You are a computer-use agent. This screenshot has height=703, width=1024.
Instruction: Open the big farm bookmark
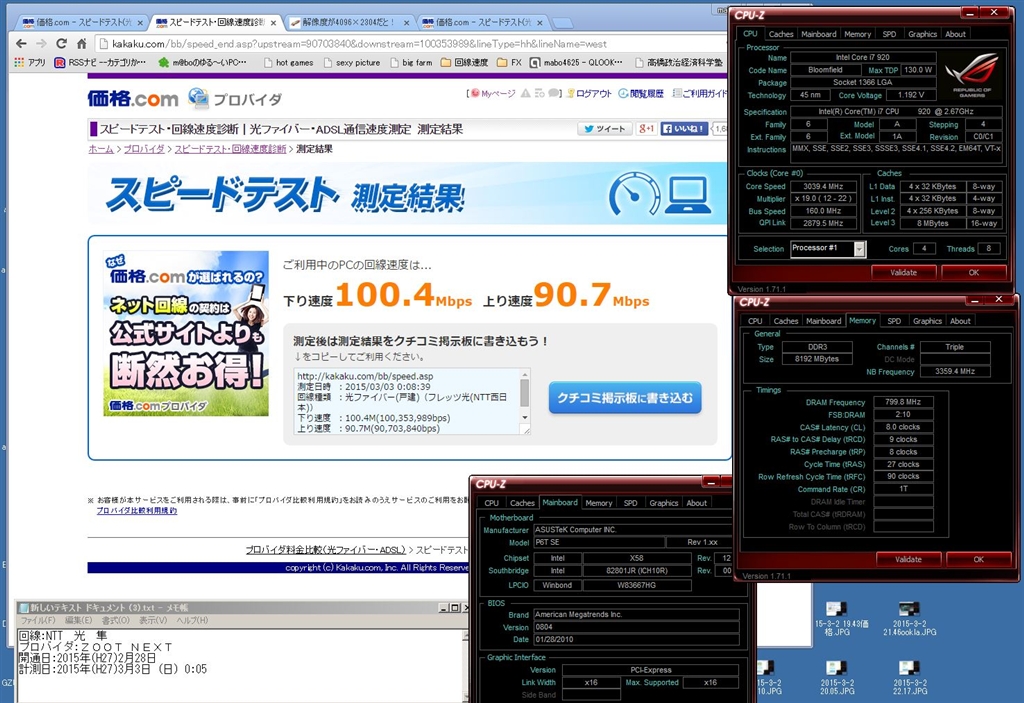point(411,63)
